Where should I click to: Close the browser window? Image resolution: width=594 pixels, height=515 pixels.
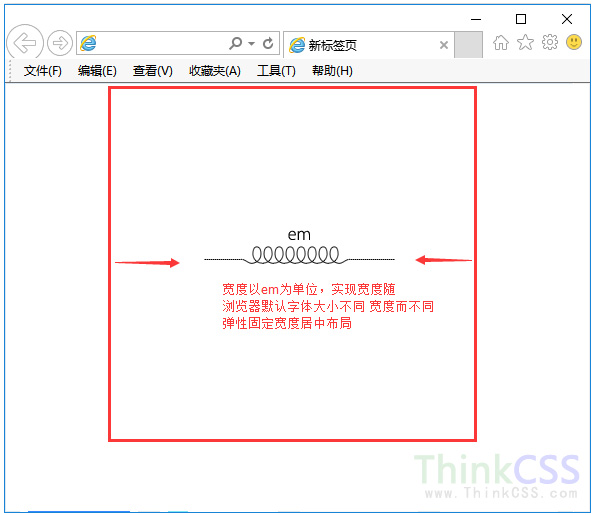[567, 19]
